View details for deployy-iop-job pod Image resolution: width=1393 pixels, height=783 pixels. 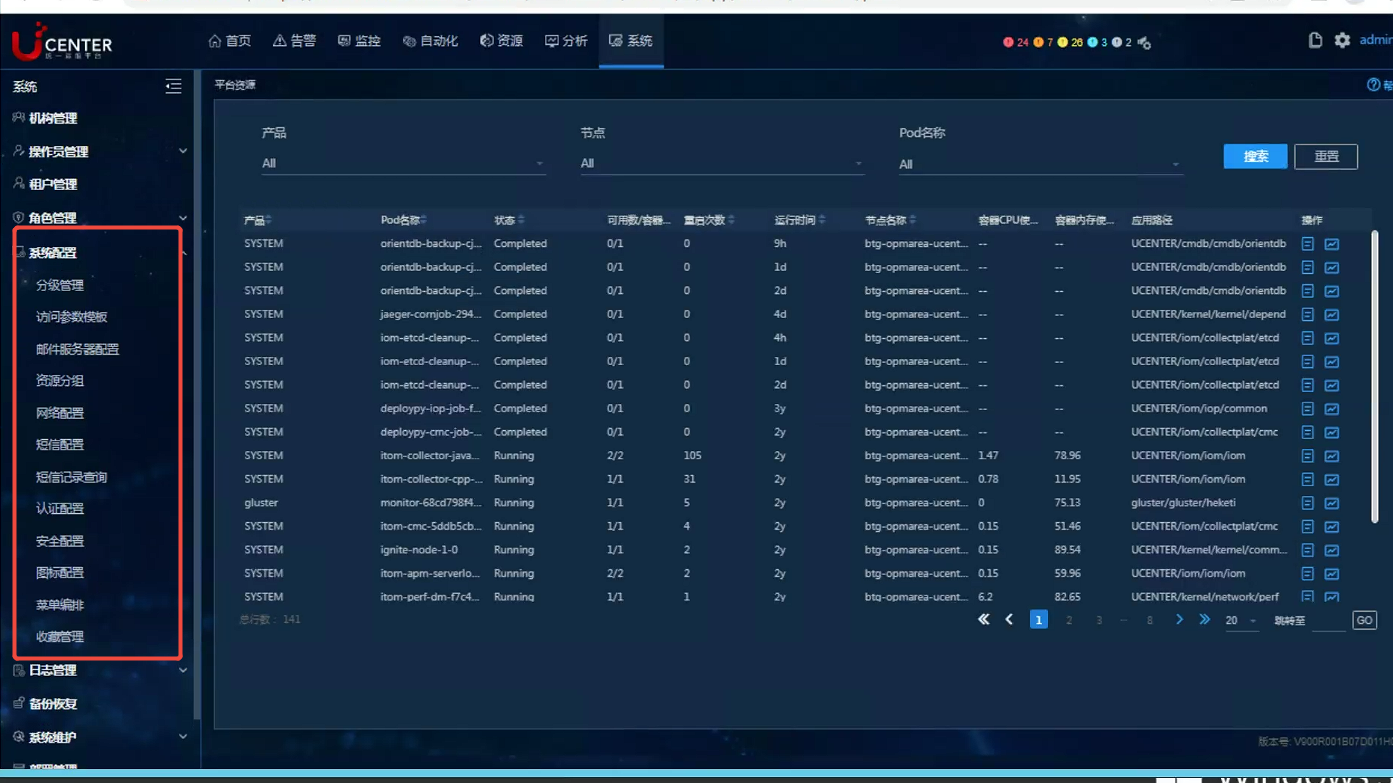point(1307,409)
